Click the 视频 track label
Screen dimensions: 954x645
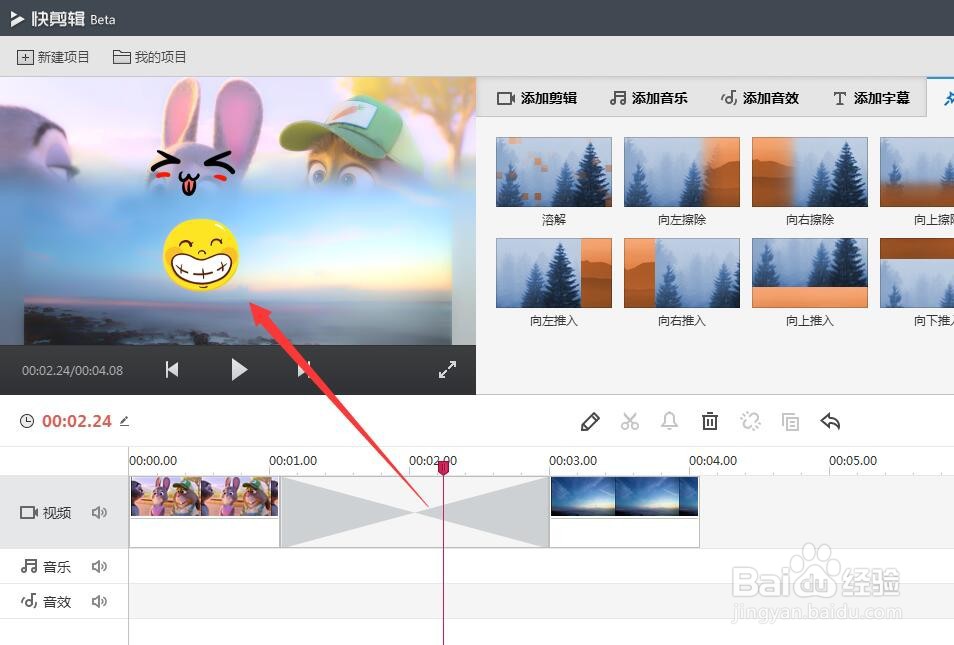57,513
